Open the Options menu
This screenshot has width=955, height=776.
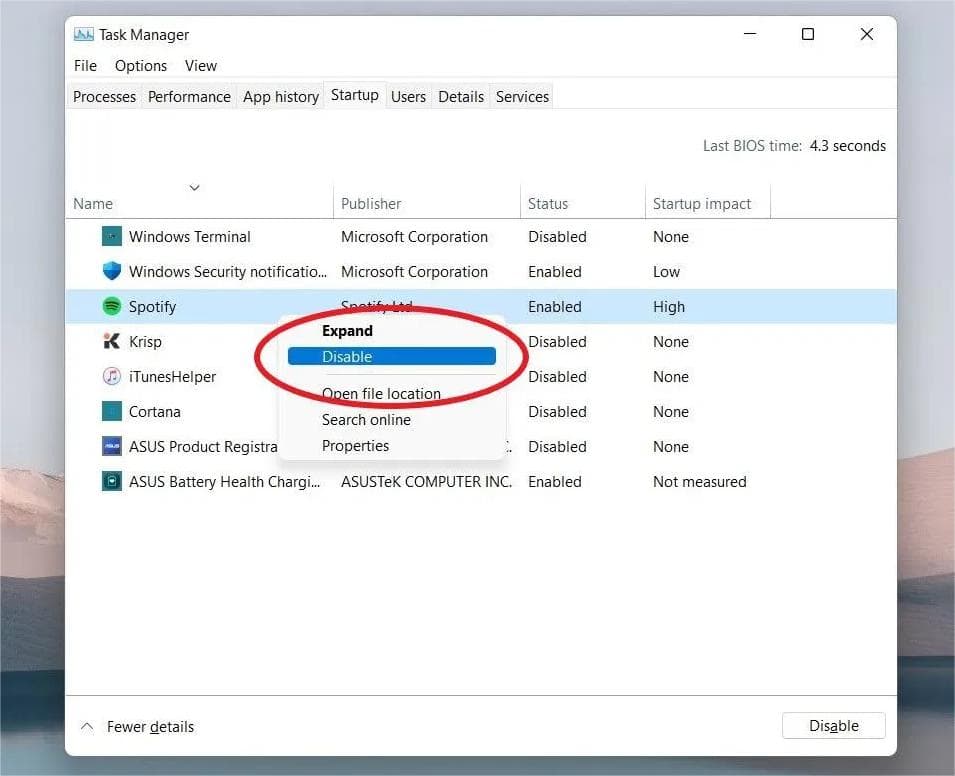pos(141,66)
